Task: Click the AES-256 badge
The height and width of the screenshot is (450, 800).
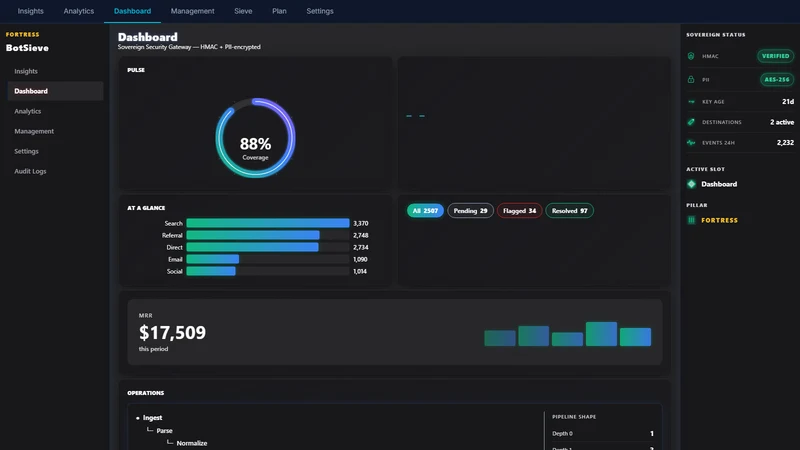Action: click(x=777, y=80)
